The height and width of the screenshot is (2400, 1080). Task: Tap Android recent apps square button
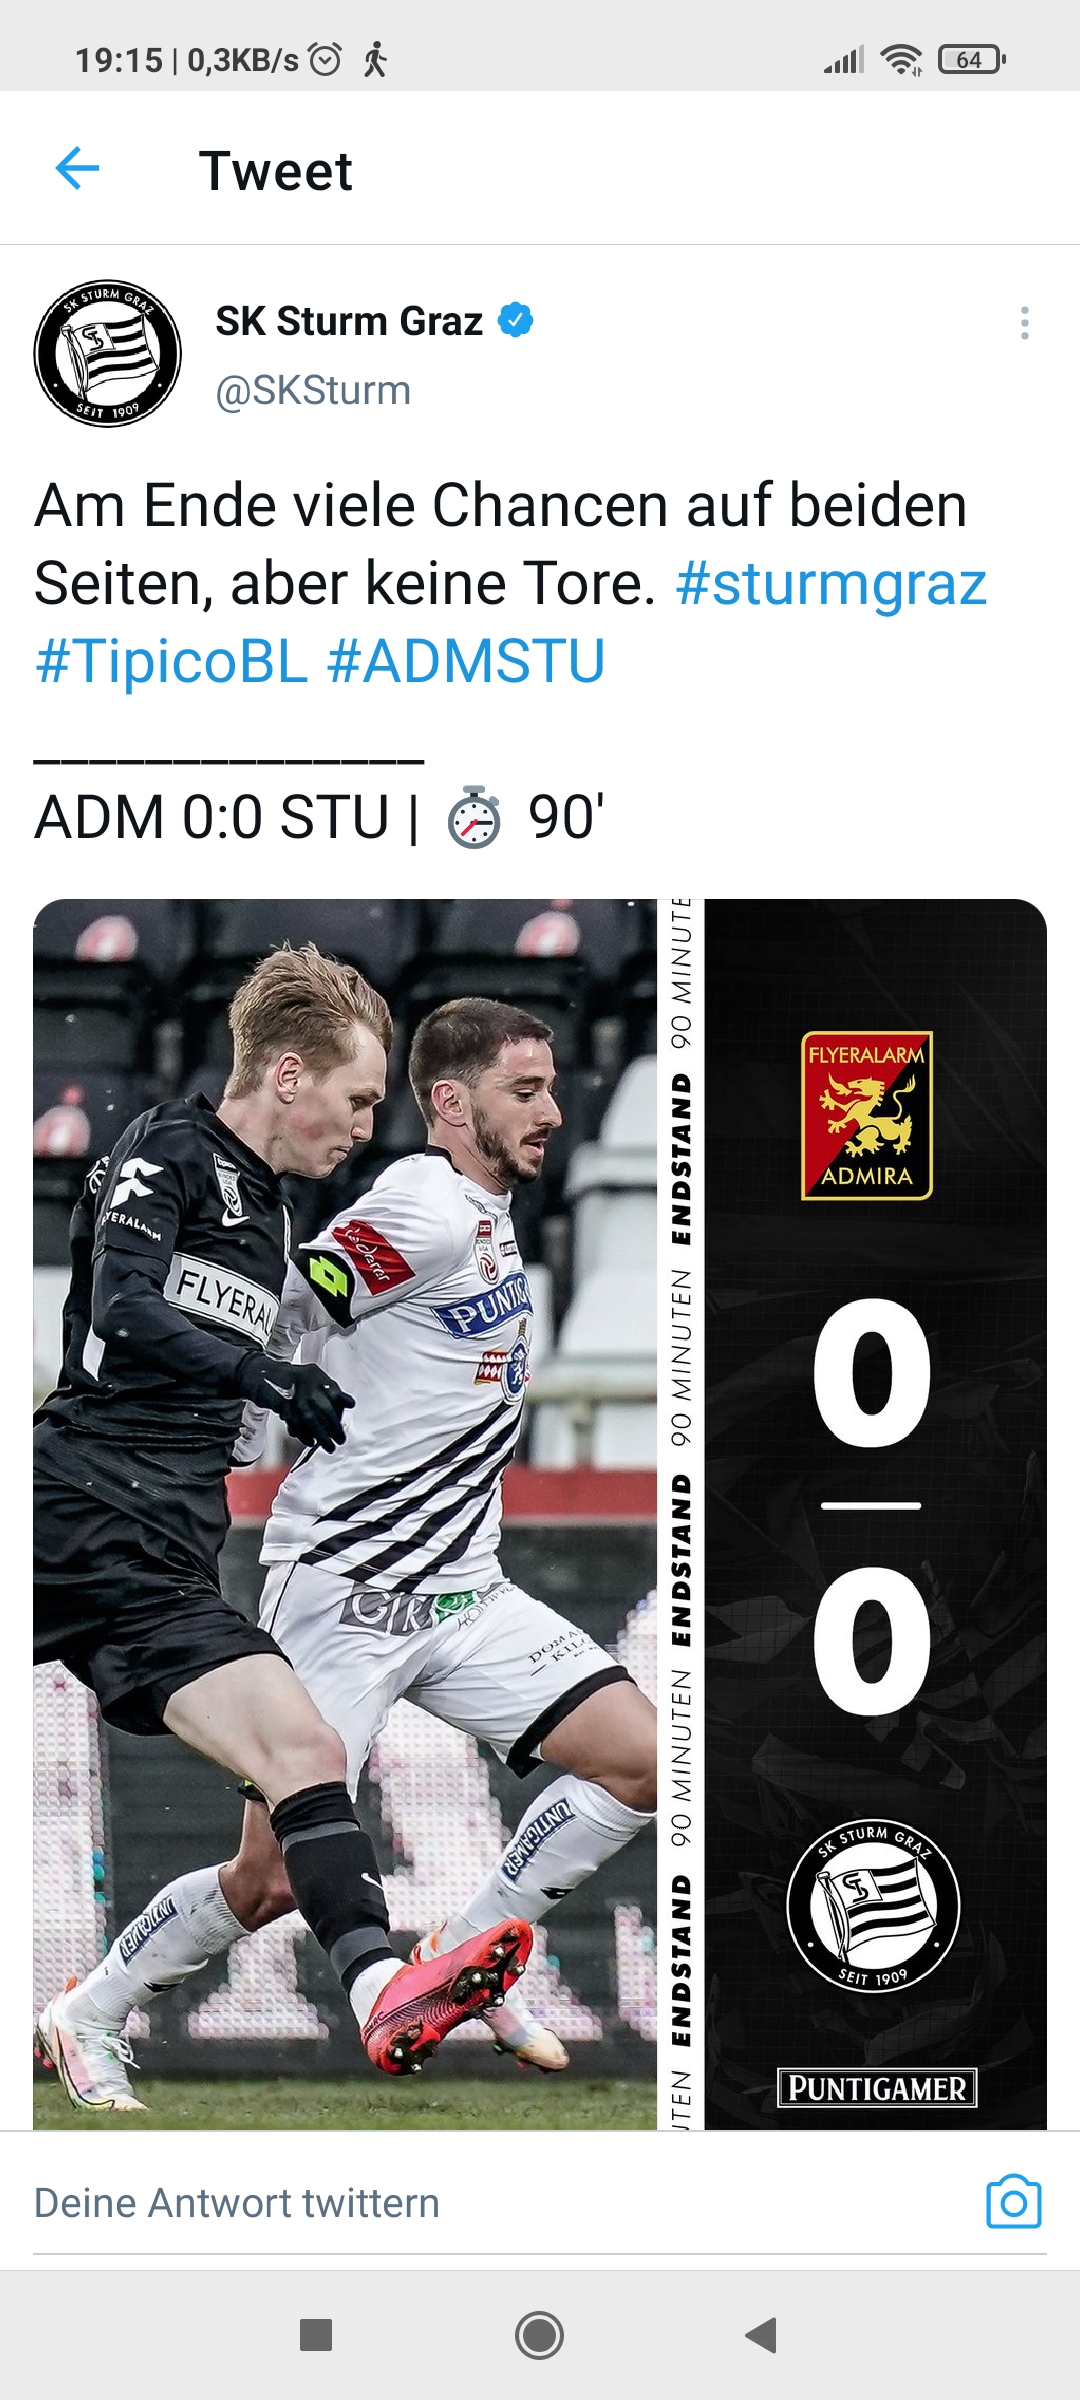click(316, 2335)
